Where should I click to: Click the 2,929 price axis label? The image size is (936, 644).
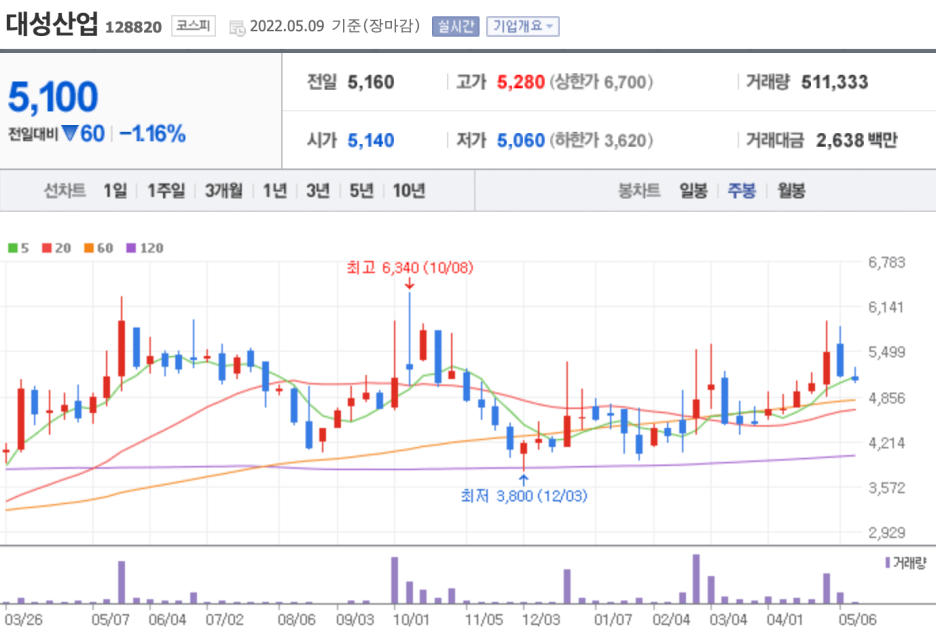886,533
